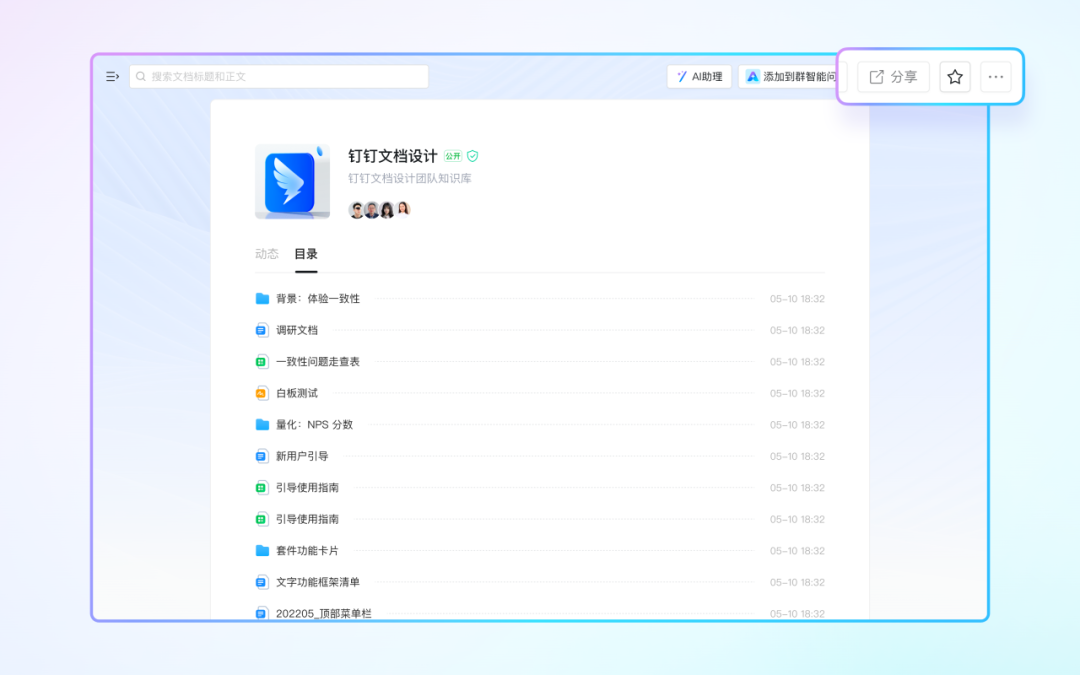
Task: Expand the sidebar with the top-left menu icon
Action: 113,77
